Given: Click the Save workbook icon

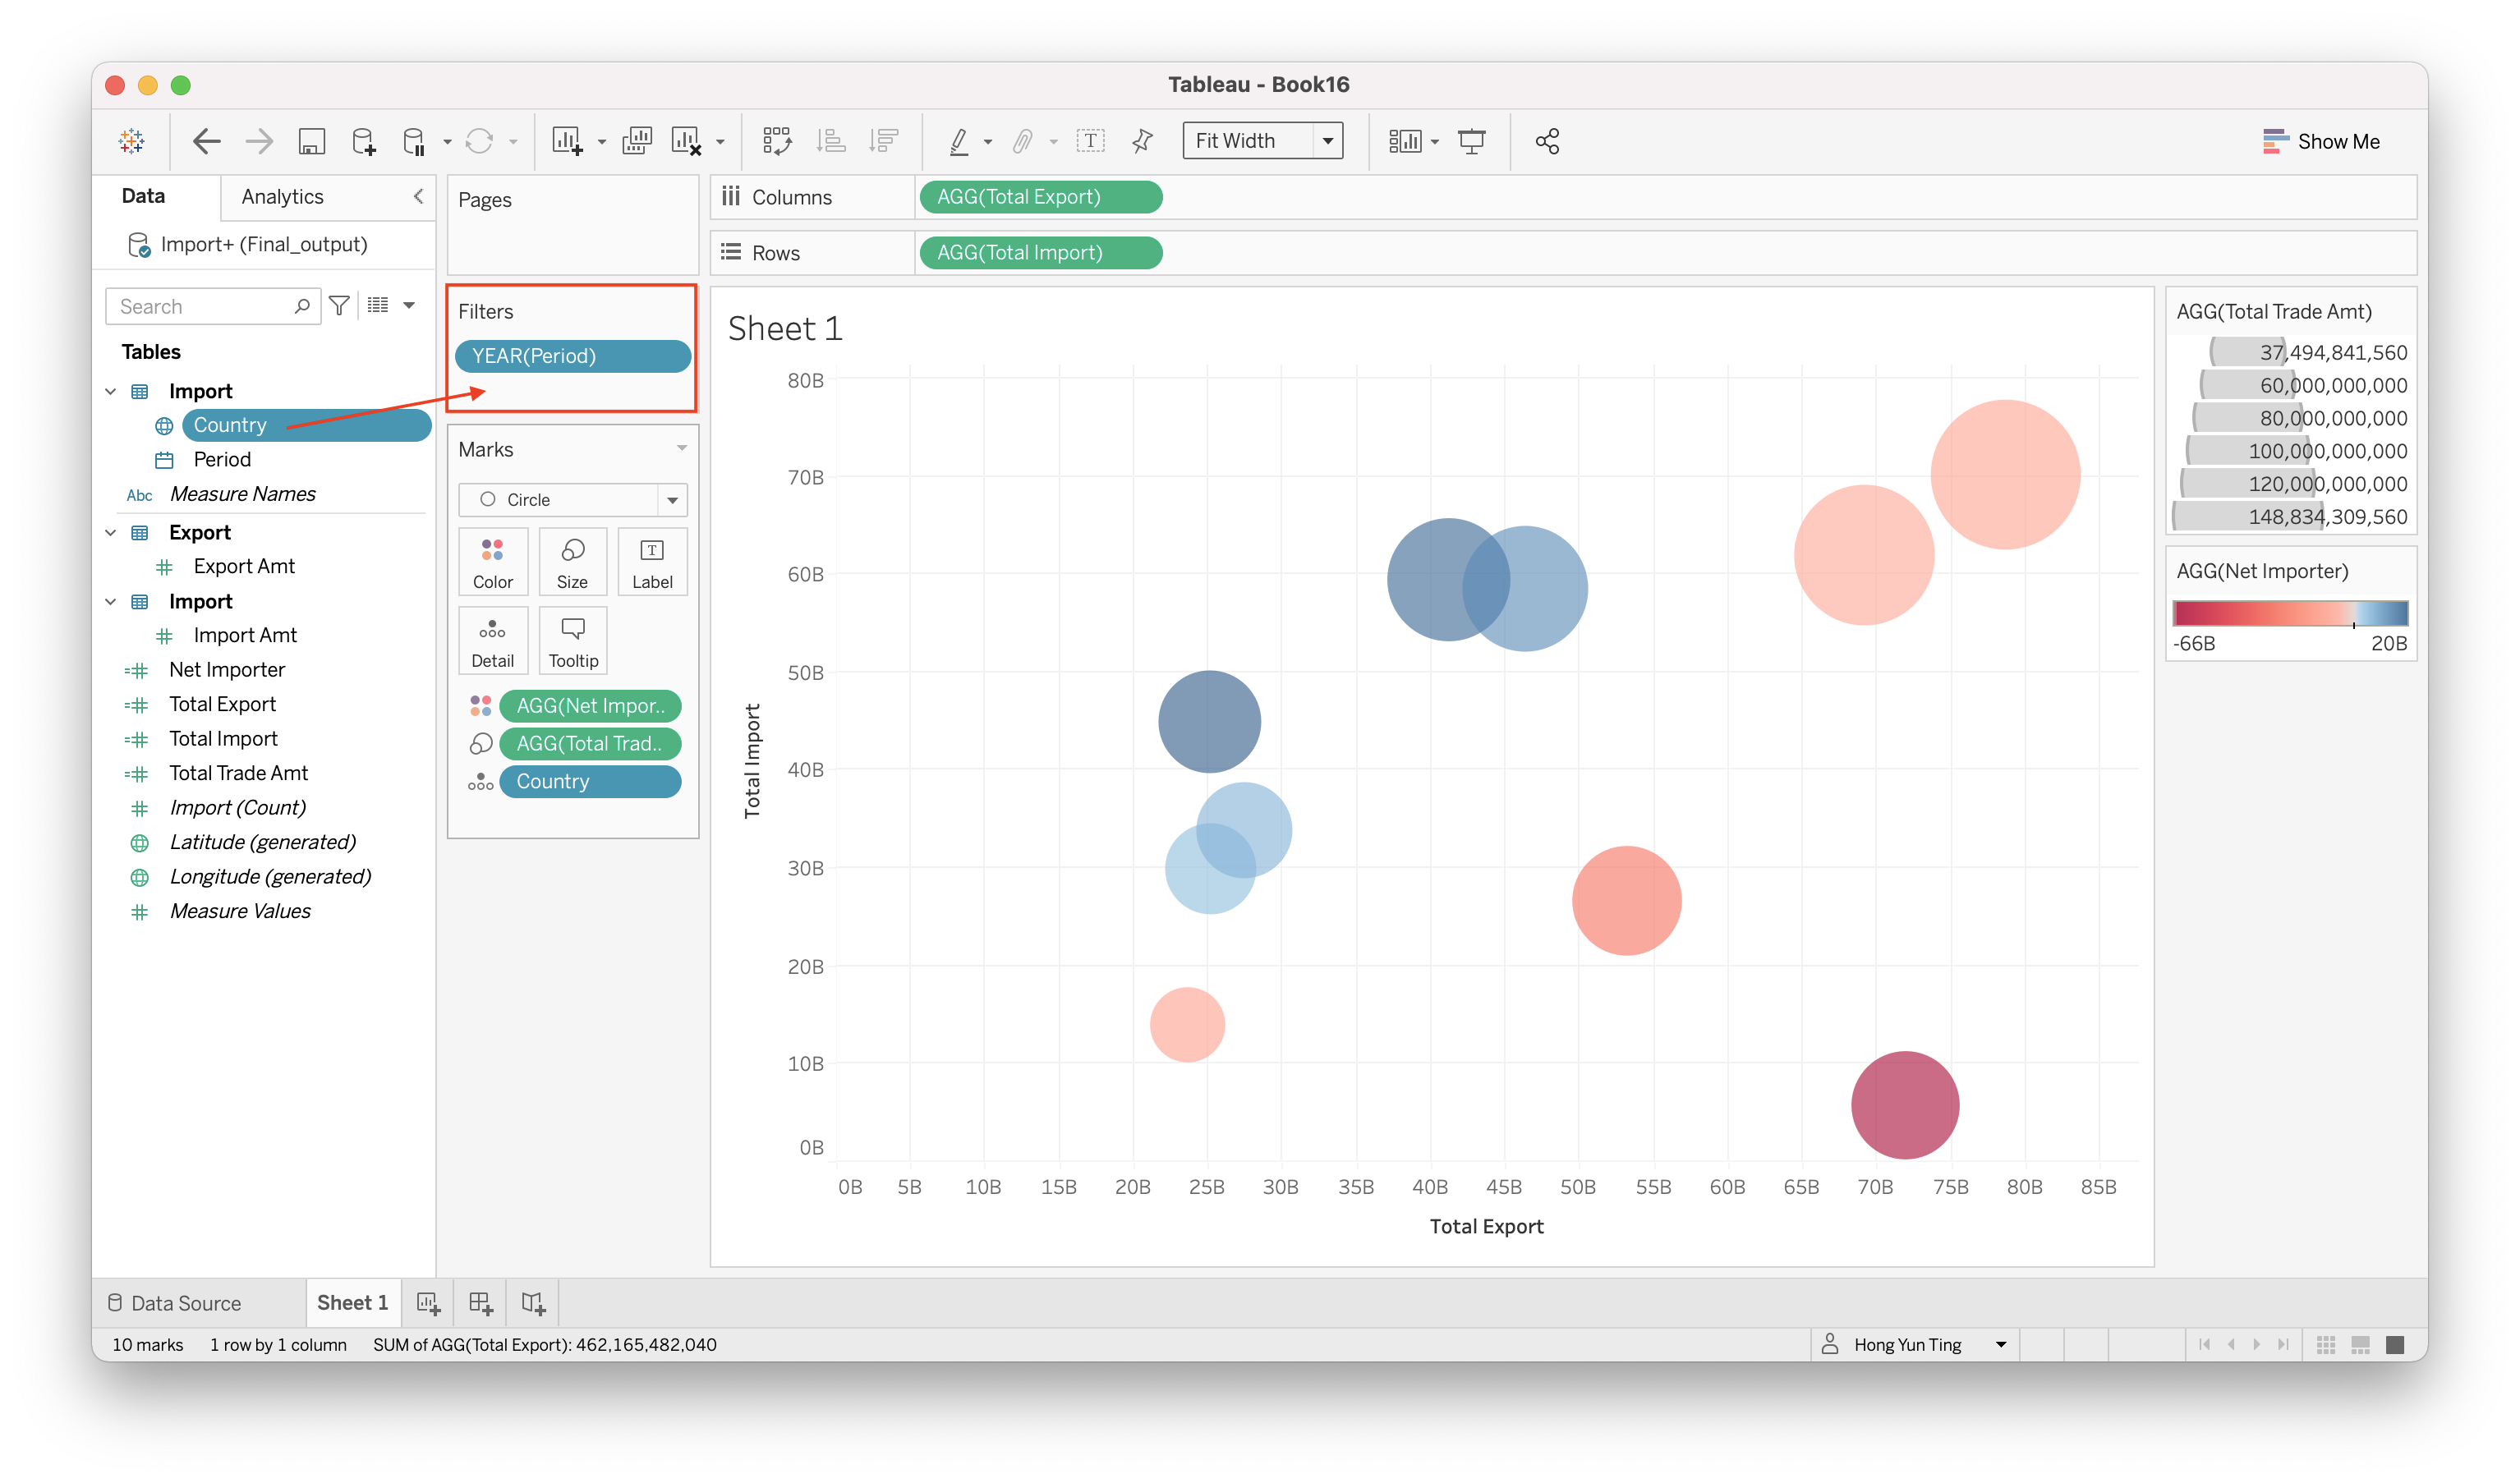Looking at the screenshot, I should 312,141.
